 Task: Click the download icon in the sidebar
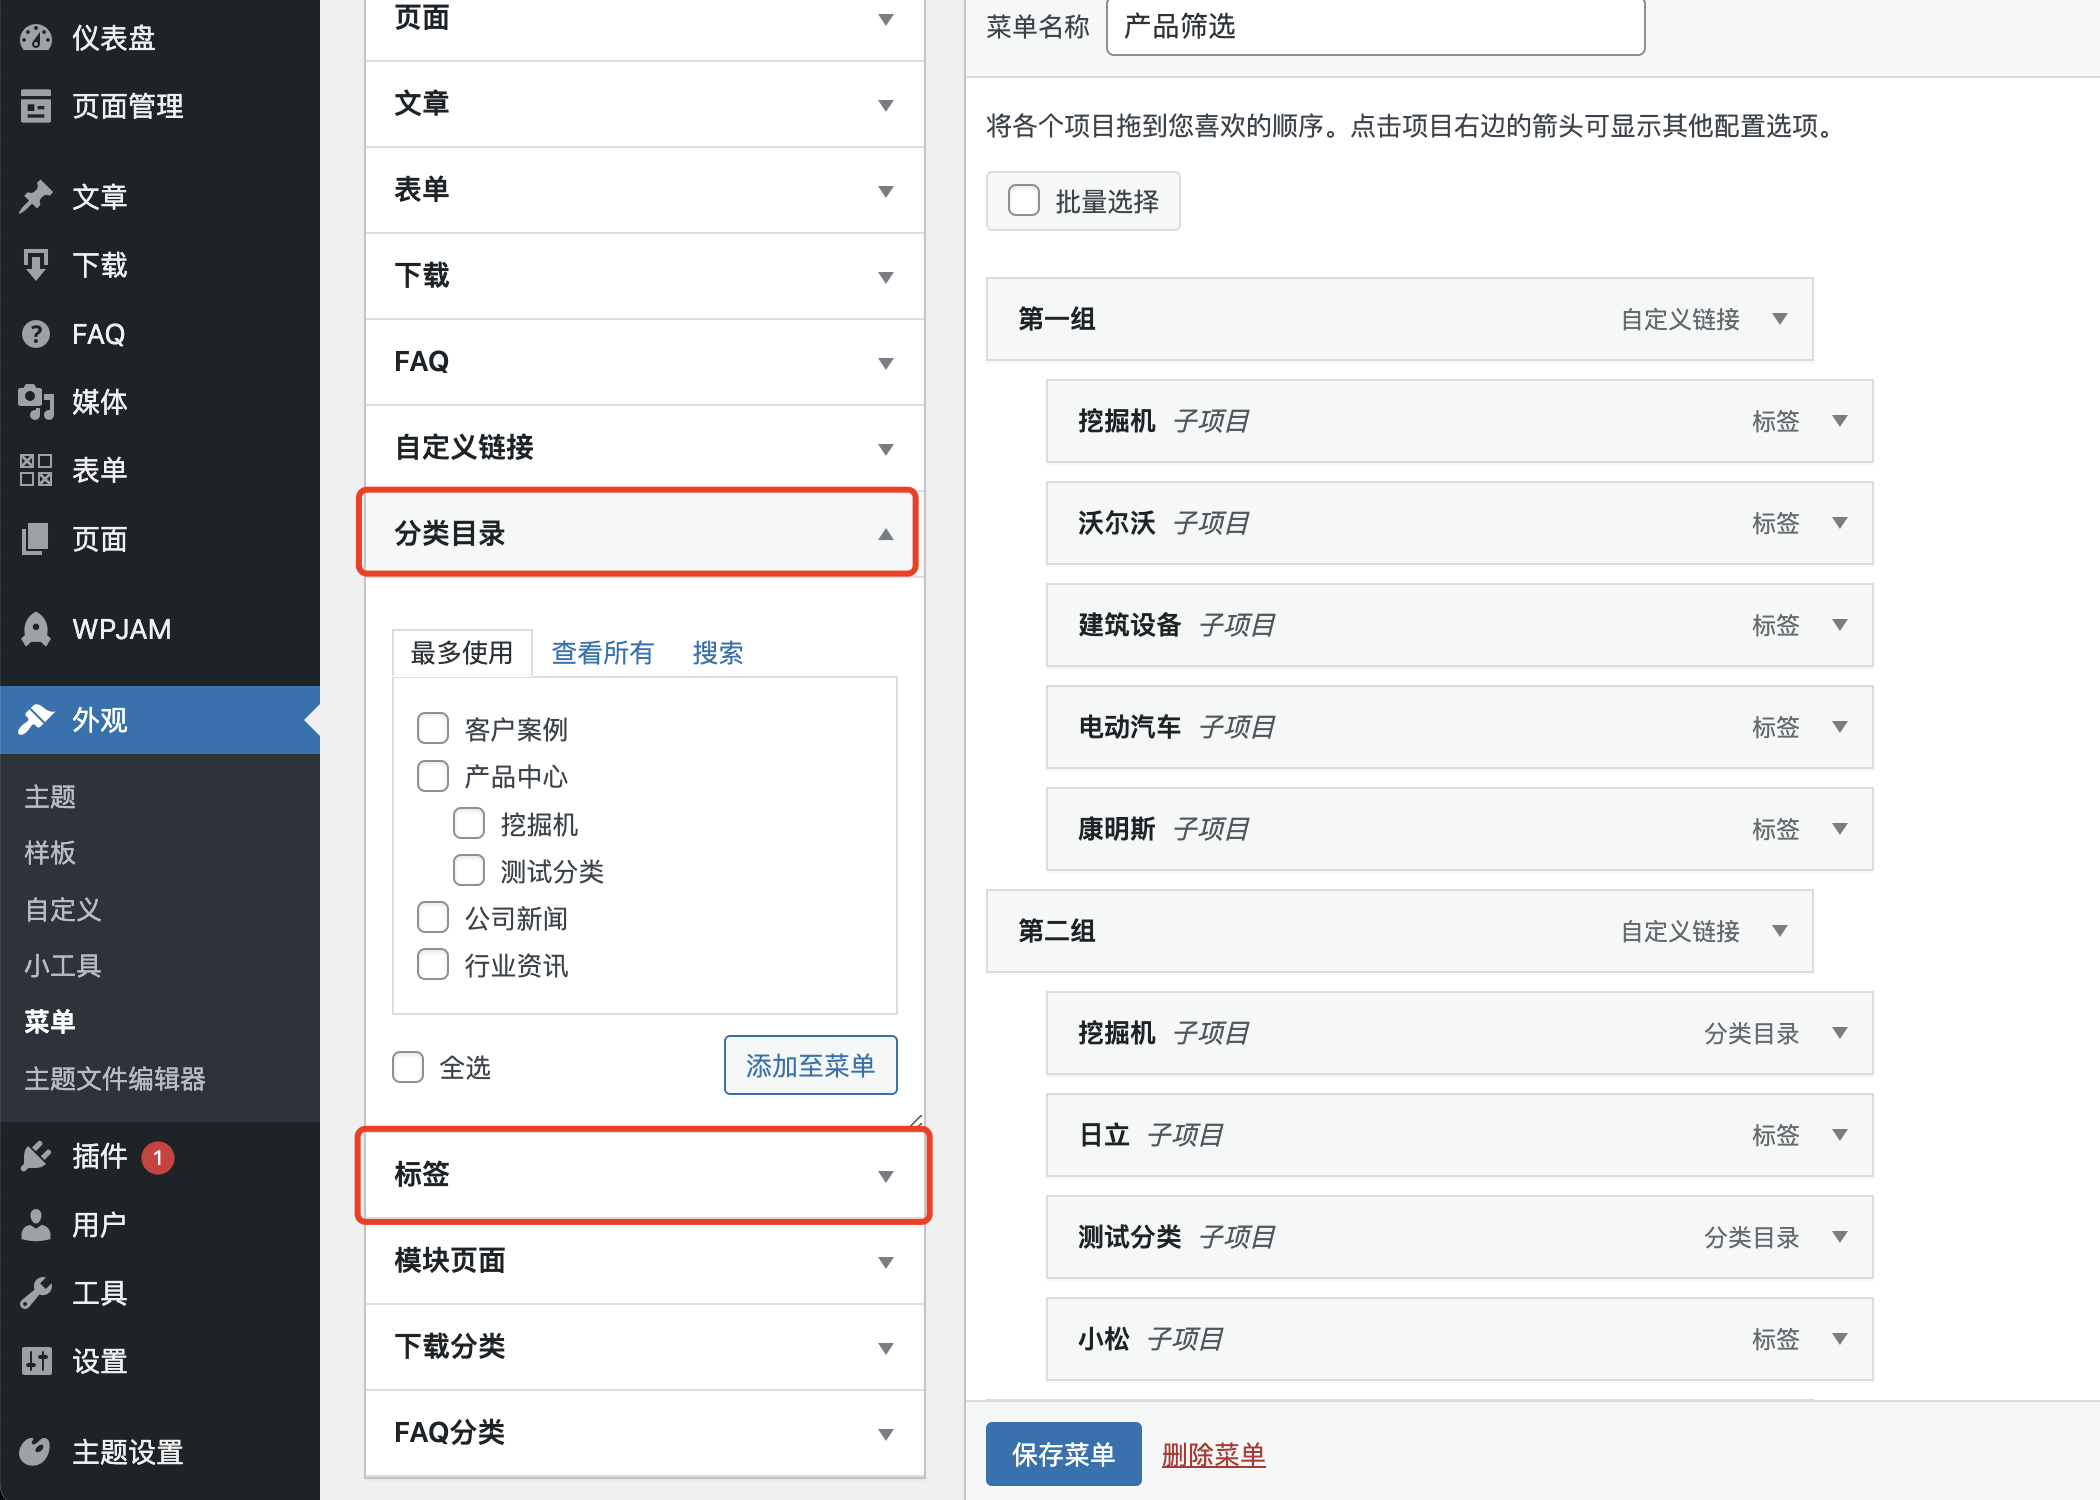(36, 265)
